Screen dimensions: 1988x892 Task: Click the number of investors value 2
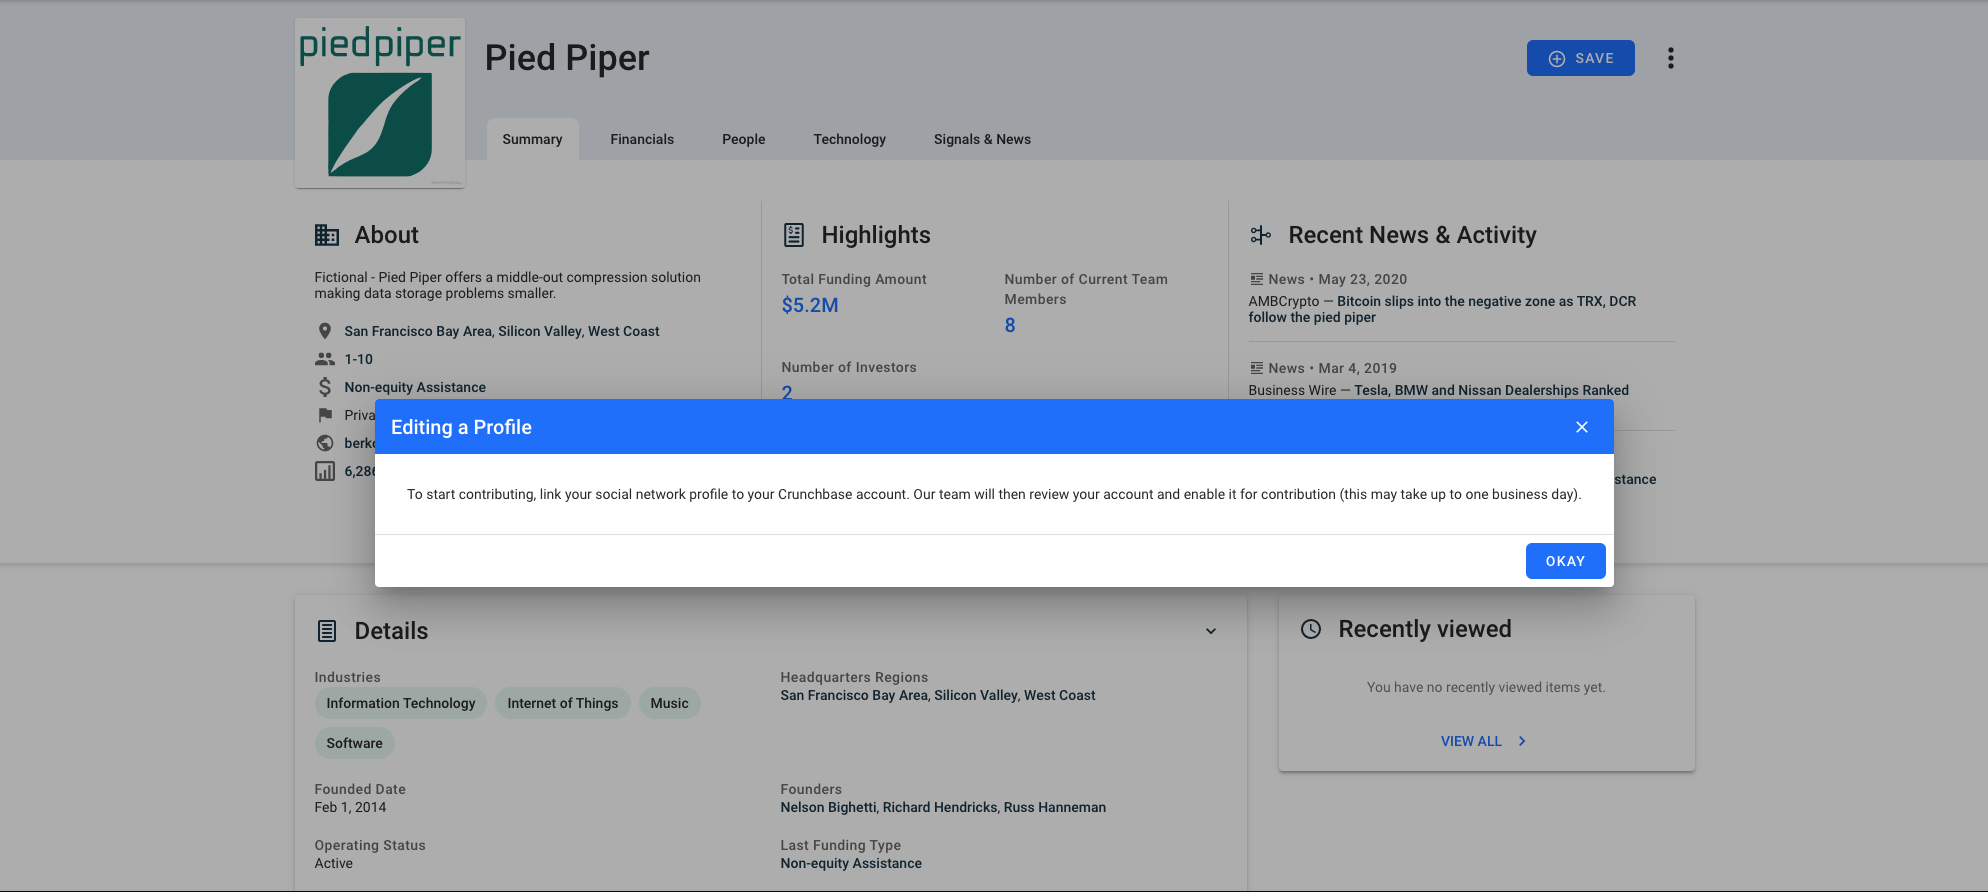point(787,392)
